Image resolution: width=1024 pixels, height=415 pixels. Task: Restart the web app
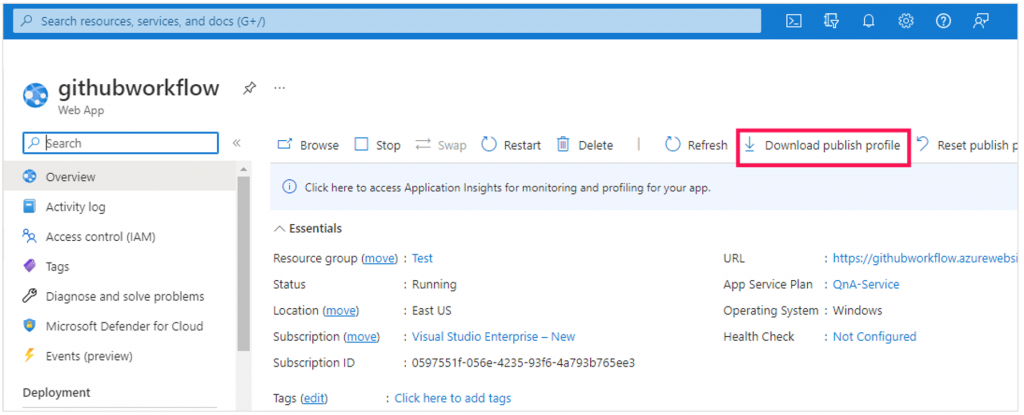tap(511, 145)
